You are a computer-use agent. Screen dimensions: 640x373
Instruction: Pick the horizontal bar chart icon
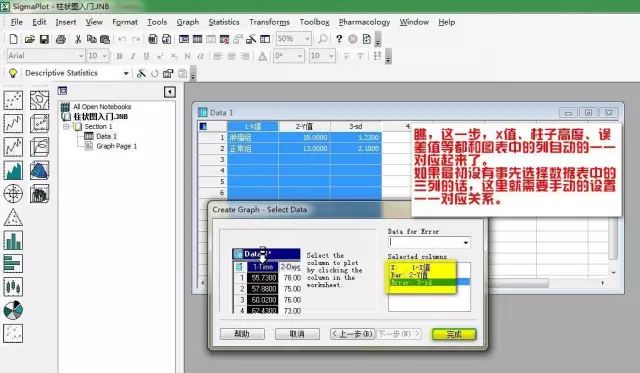click(13, 264)
